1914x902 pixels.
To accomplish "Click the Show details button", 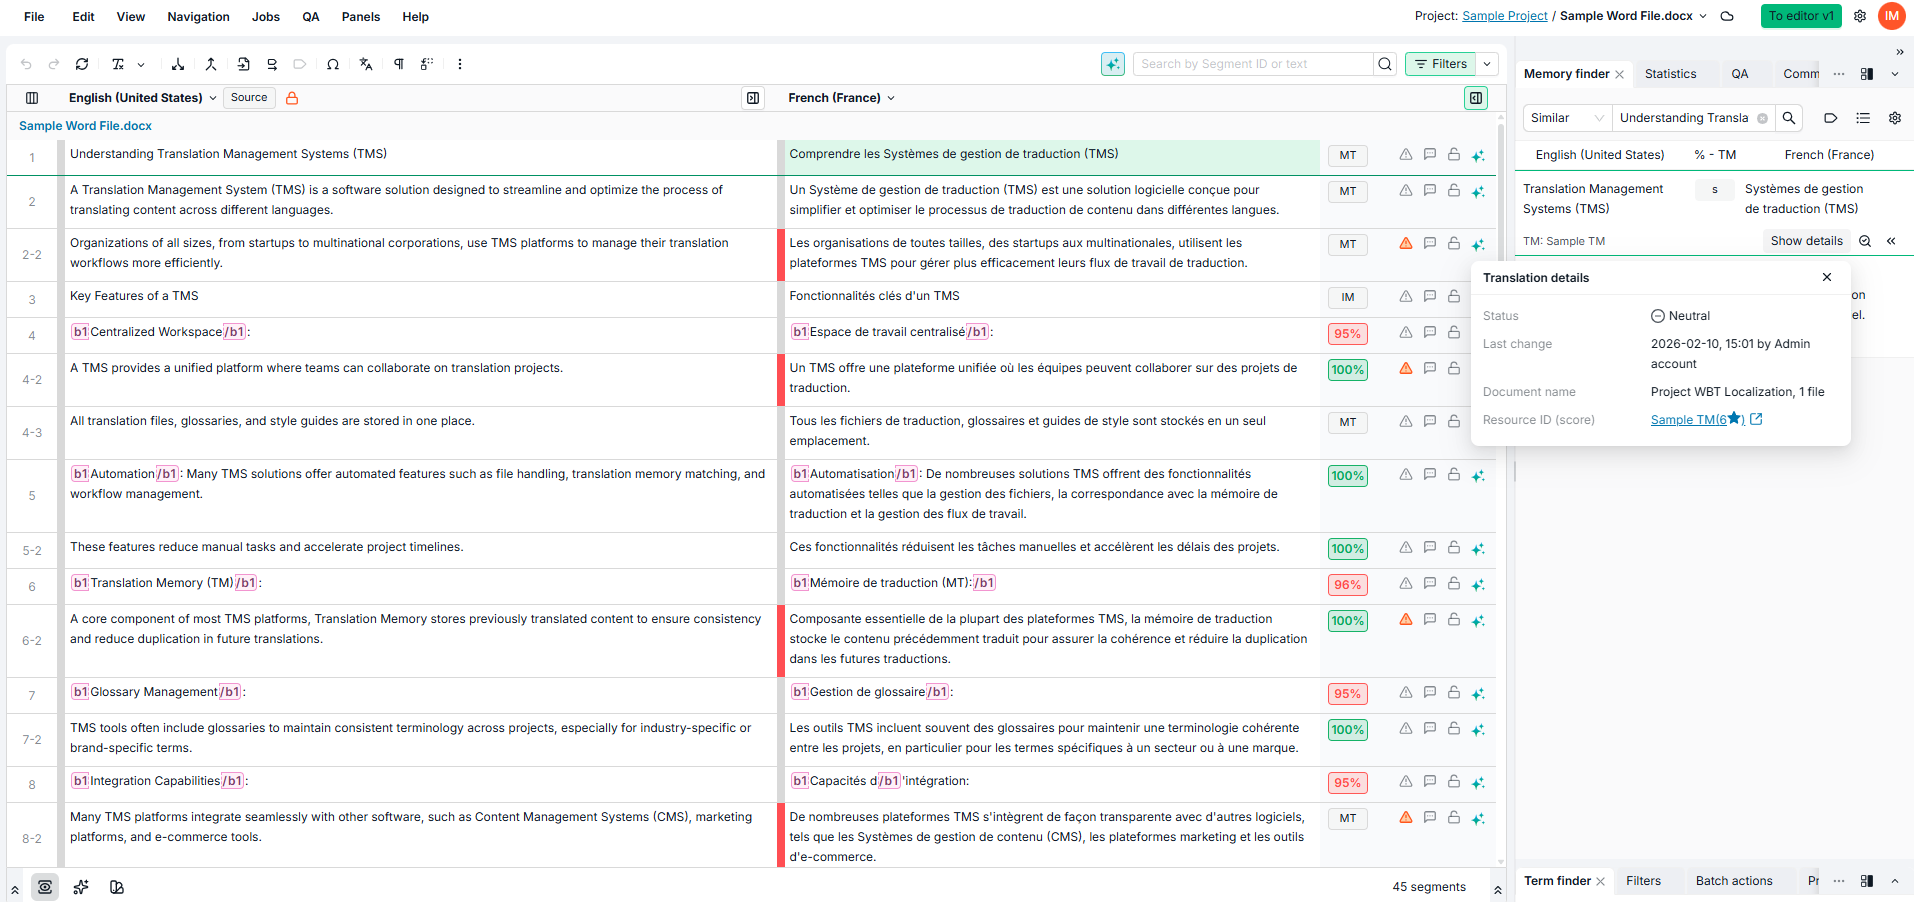I will (x=1806, y=241).
